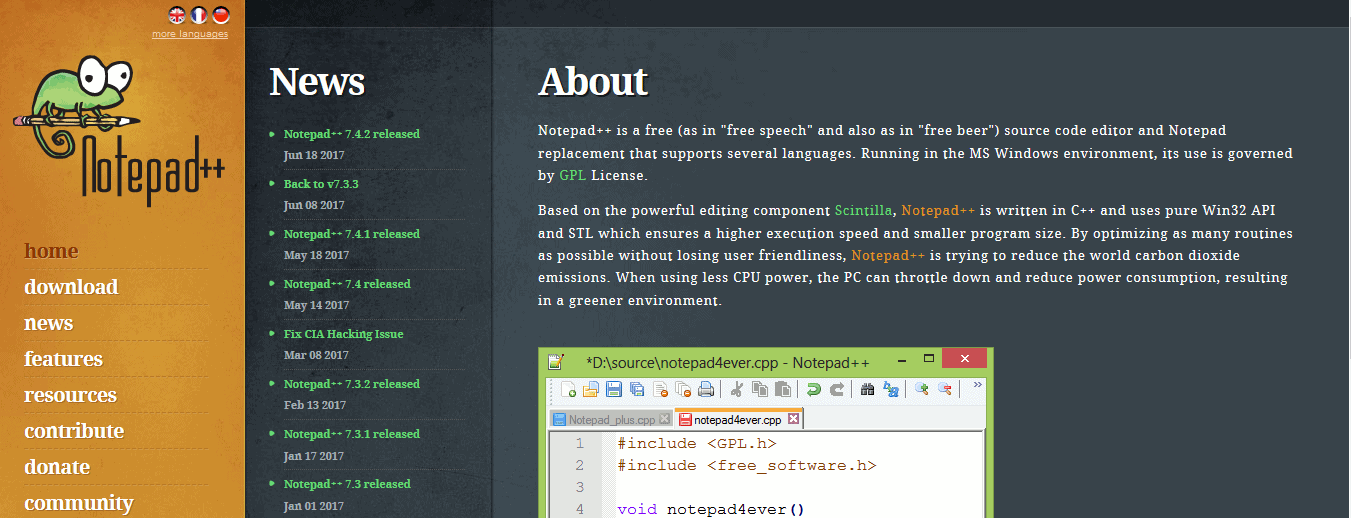
Task: Close the Notepad_plus.cpp tab
Action: 665,419
